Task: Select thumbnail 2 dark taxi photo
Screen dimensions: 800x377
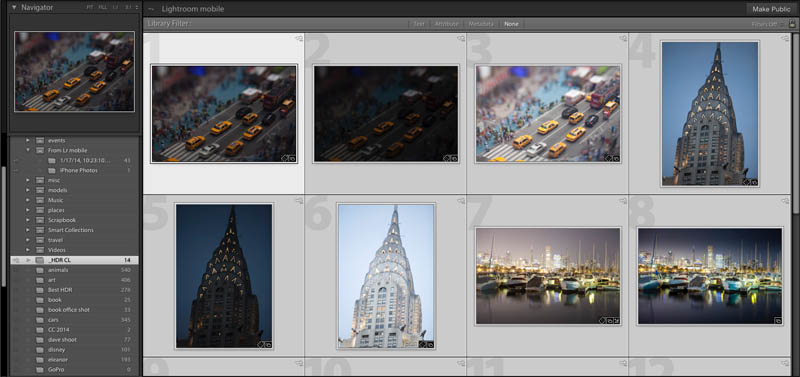Action: [386, 114]
